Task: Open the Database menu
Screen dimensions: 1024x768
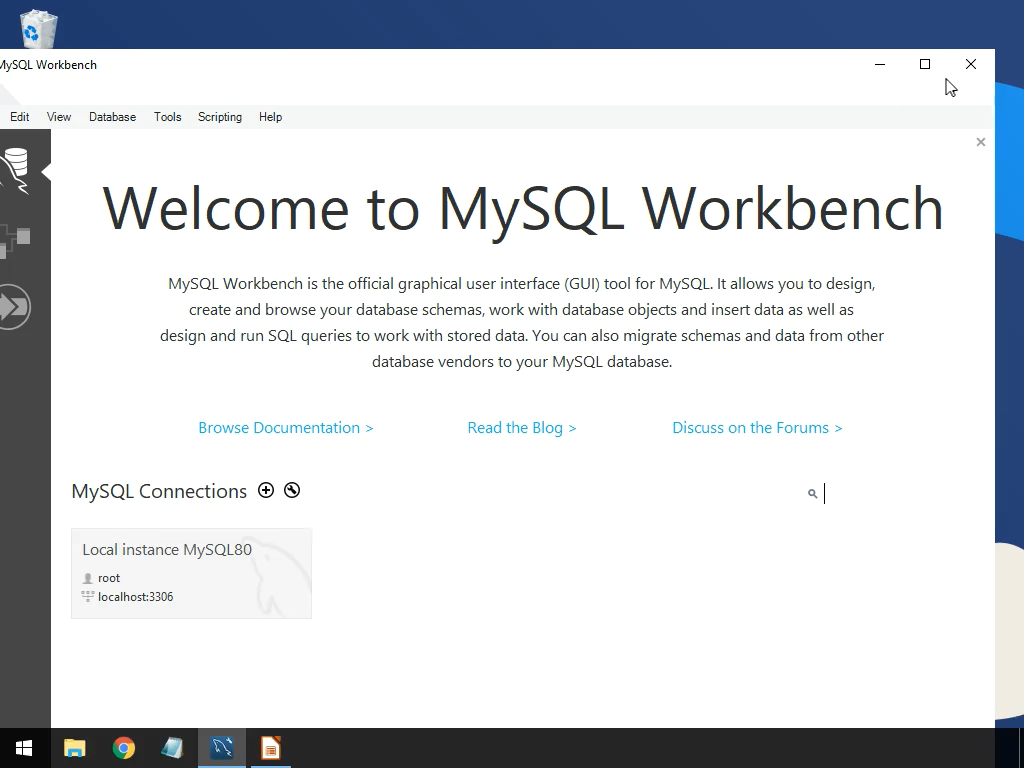Action: point(112,117)
